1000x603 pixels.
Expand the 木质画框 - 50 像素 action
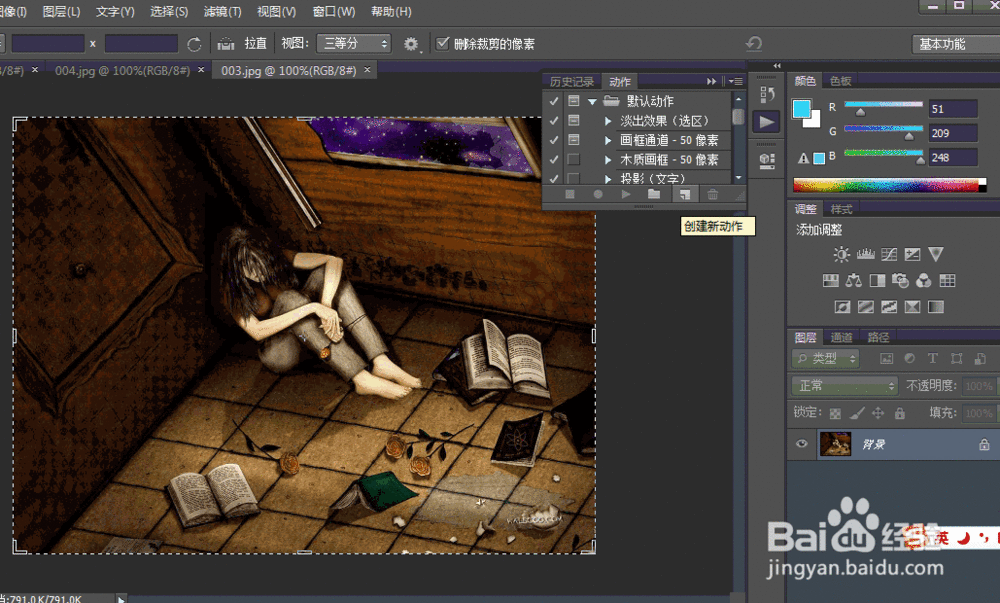(x=608, y=159)
